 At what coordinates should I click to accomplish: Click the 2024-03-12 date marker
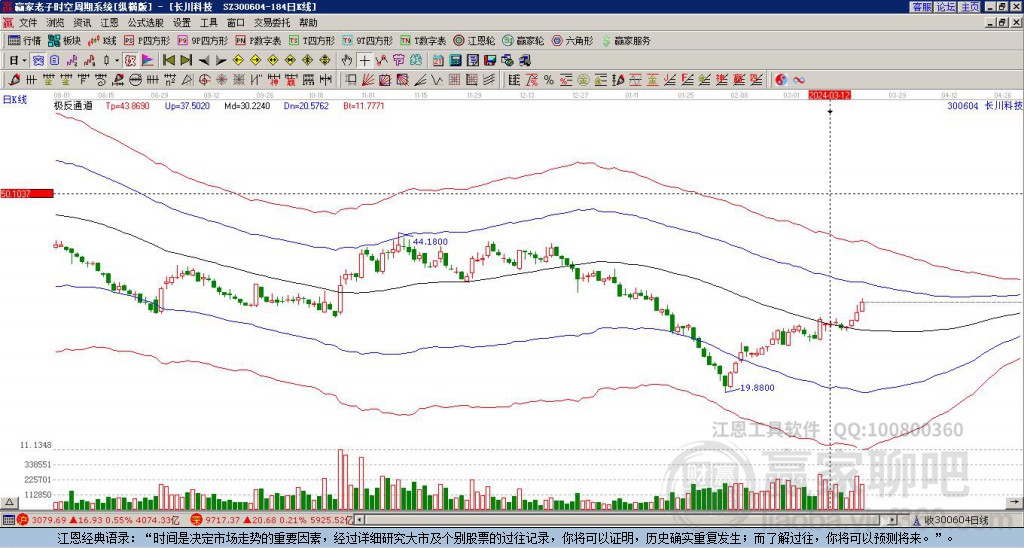[x=829, y=95]
